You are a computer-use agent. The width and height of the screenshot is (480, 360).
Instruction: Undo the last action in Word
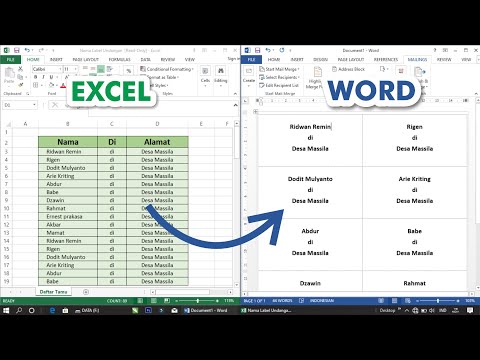(268, 50)
